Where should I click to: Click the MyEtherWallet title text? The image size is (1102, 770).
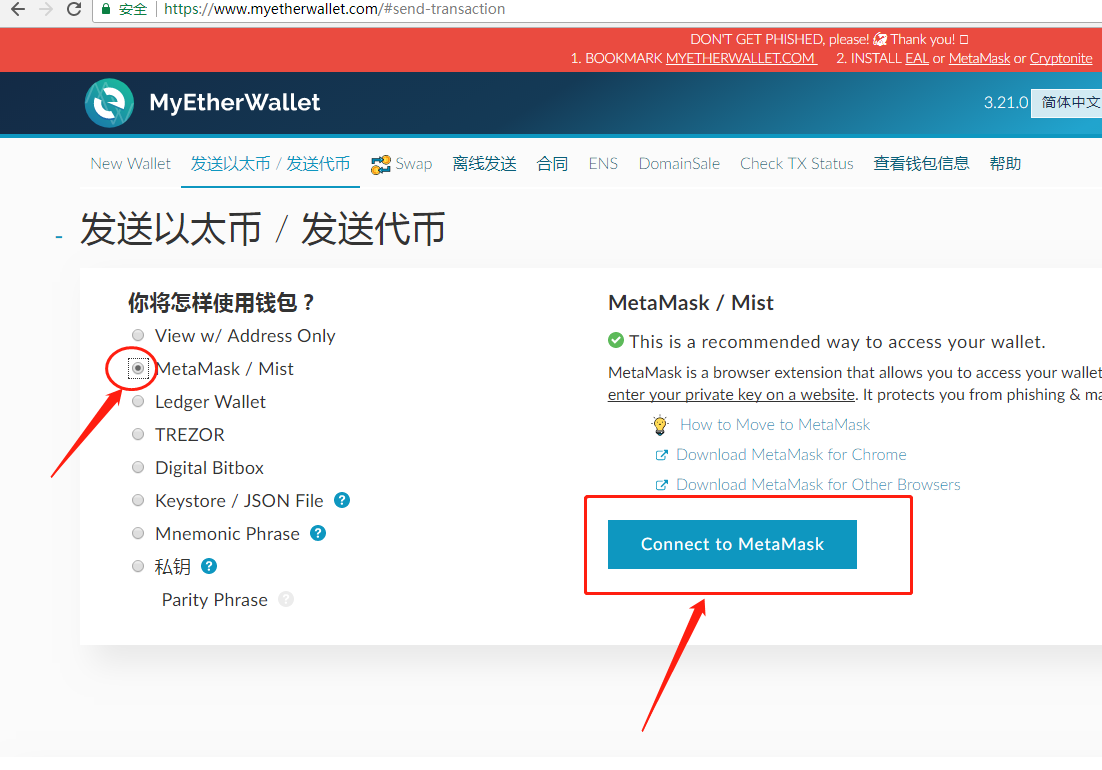click(x=235, y=103)
